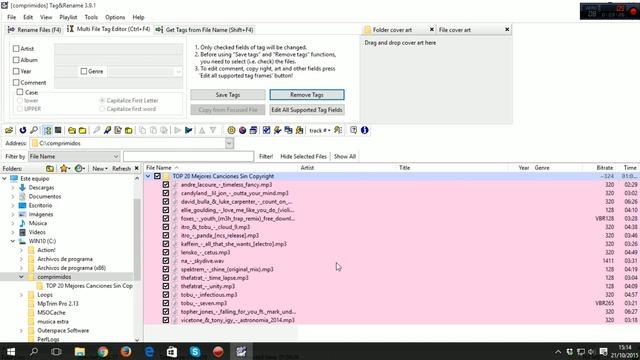Close the Folders panel with the X

click(137, 168)
